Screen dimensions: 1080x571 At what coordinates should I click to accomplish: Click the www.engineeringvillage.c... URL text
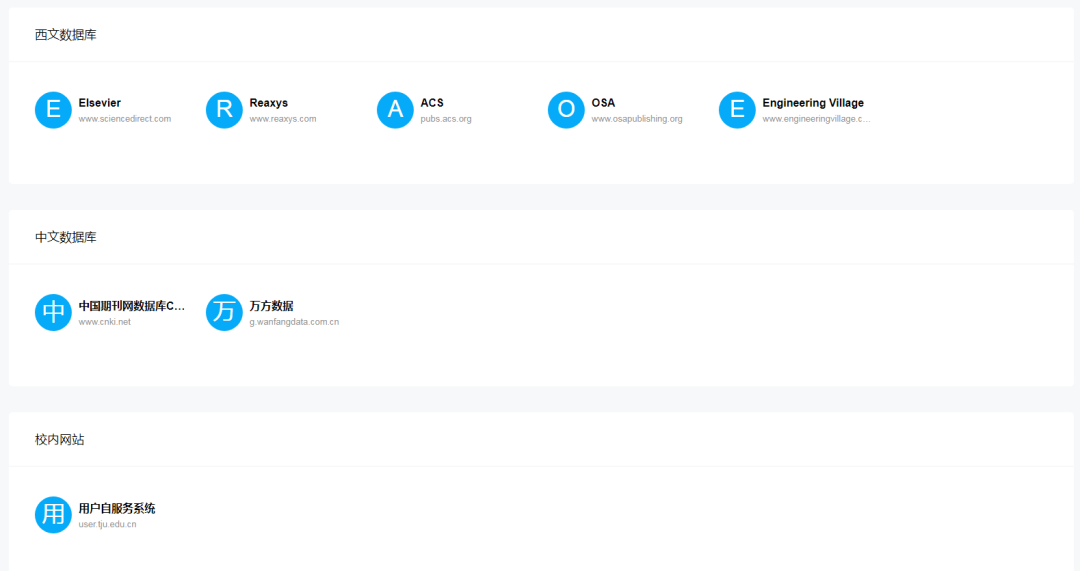click(x=816, y=118)
